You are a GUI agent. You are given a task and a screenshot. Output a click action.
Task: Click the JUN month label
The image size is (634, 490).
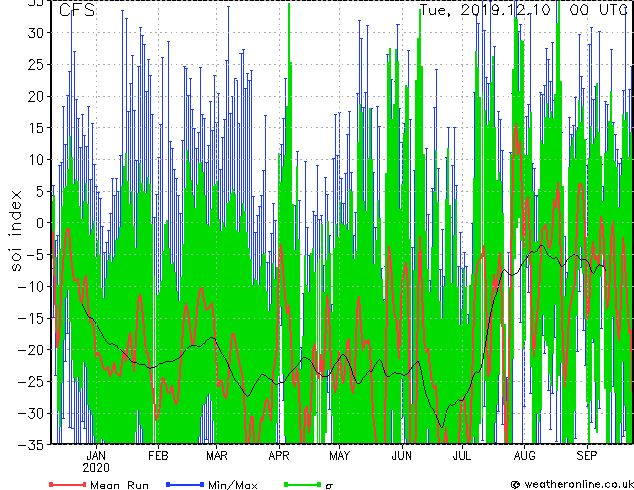(402, 456)
